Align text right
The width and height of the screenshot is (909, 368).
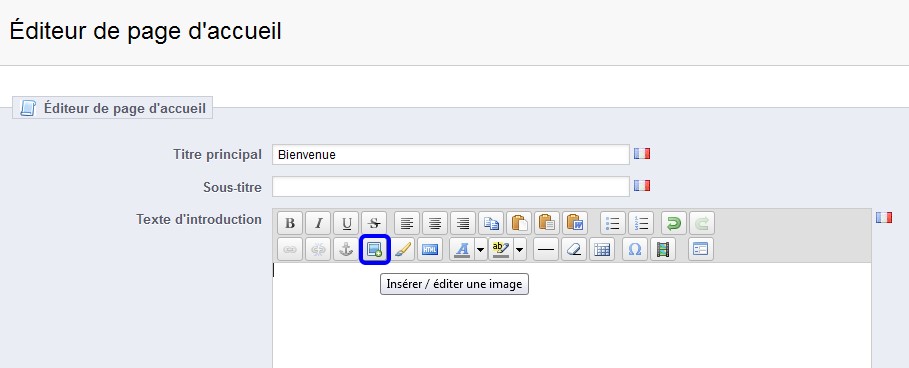(x=463, y=223)
